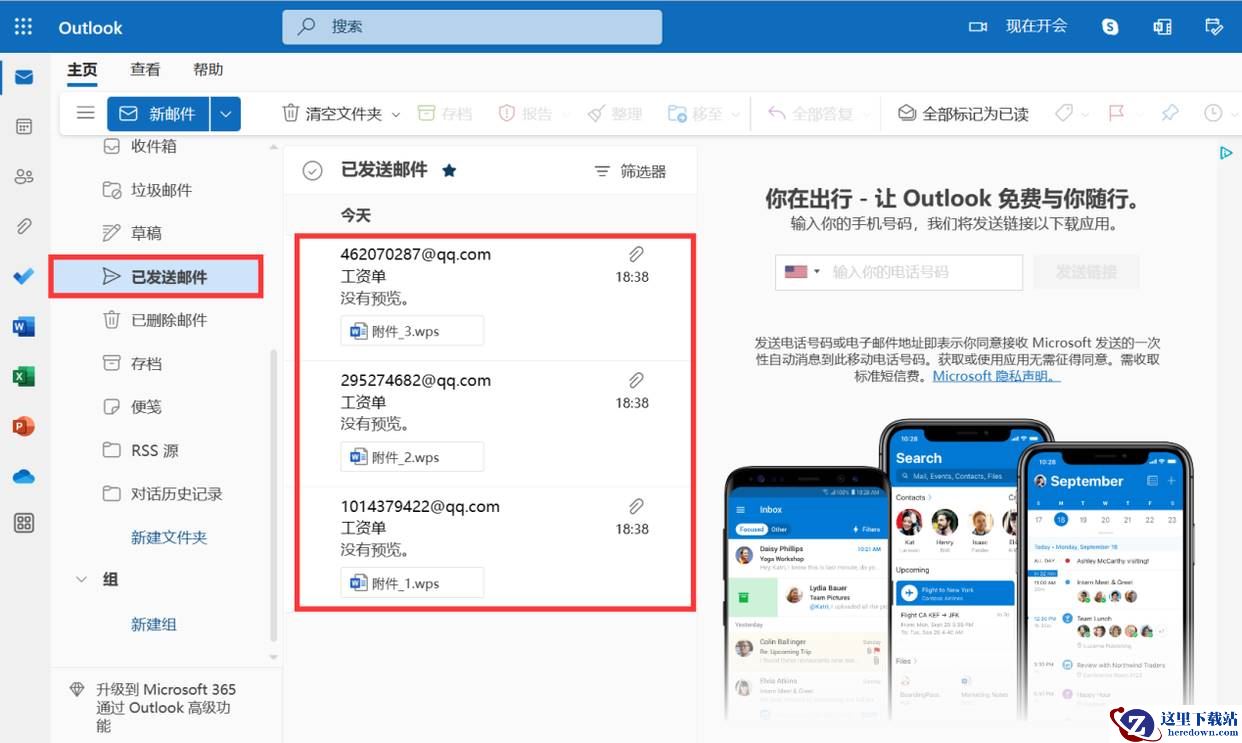
Task: Click the Skype icon in the header
Action: (x=1110, y=27)
